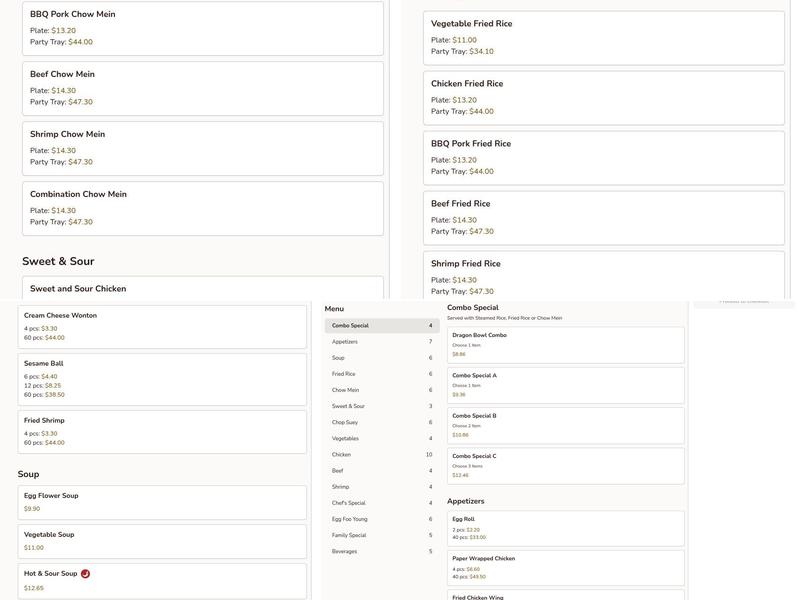Image resolution: width=800 pixels, height=600 pixels.
Task: Open Beverages category in the Menu sidebar
Action: (x=381, y=551)
